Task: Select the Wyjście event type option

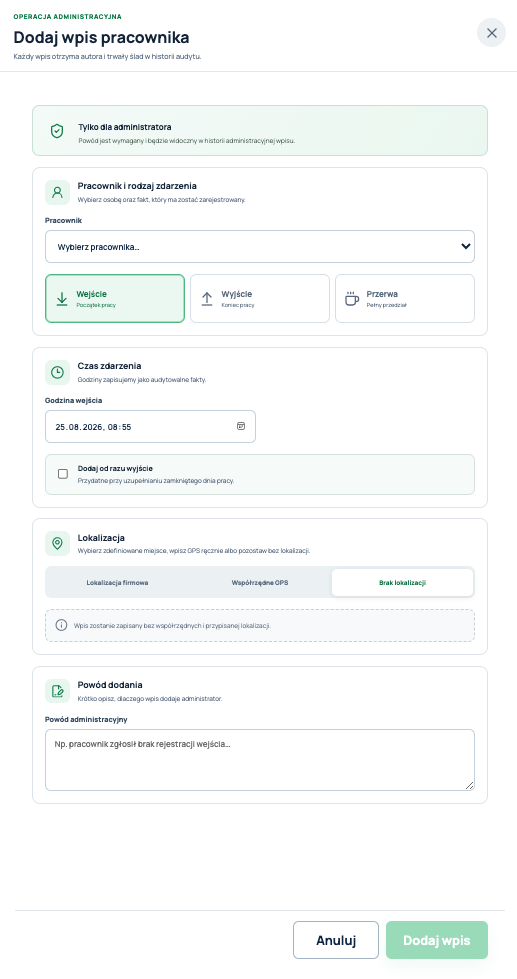Action: point(260,298)
